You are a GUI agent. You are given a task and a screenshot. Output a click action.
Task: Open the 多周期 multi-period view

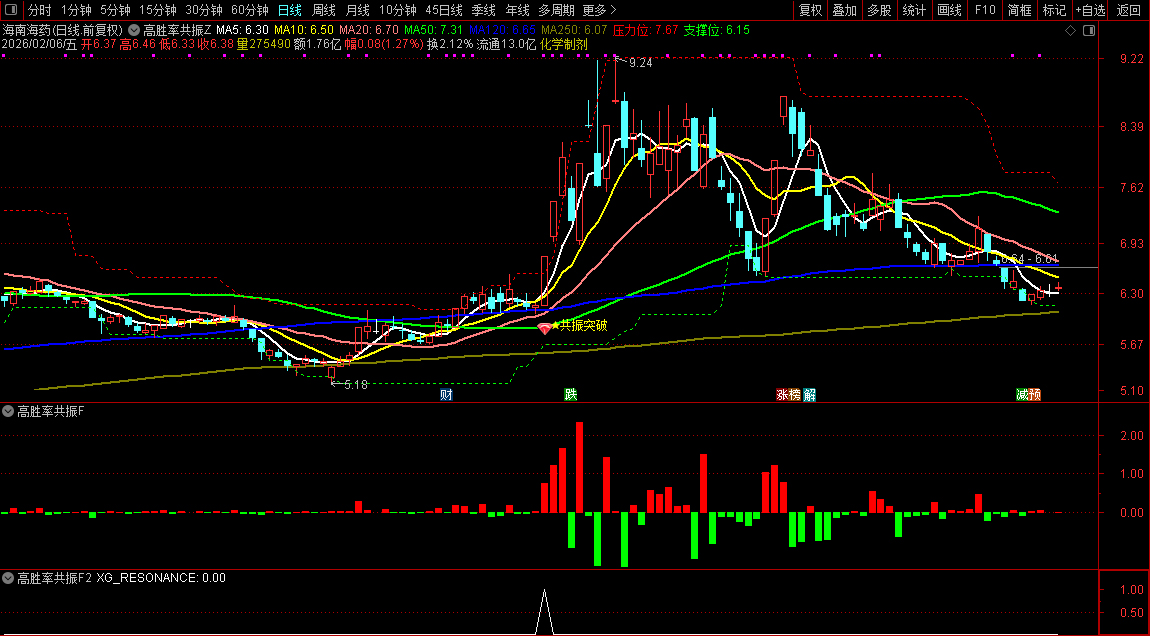(556, 10)
